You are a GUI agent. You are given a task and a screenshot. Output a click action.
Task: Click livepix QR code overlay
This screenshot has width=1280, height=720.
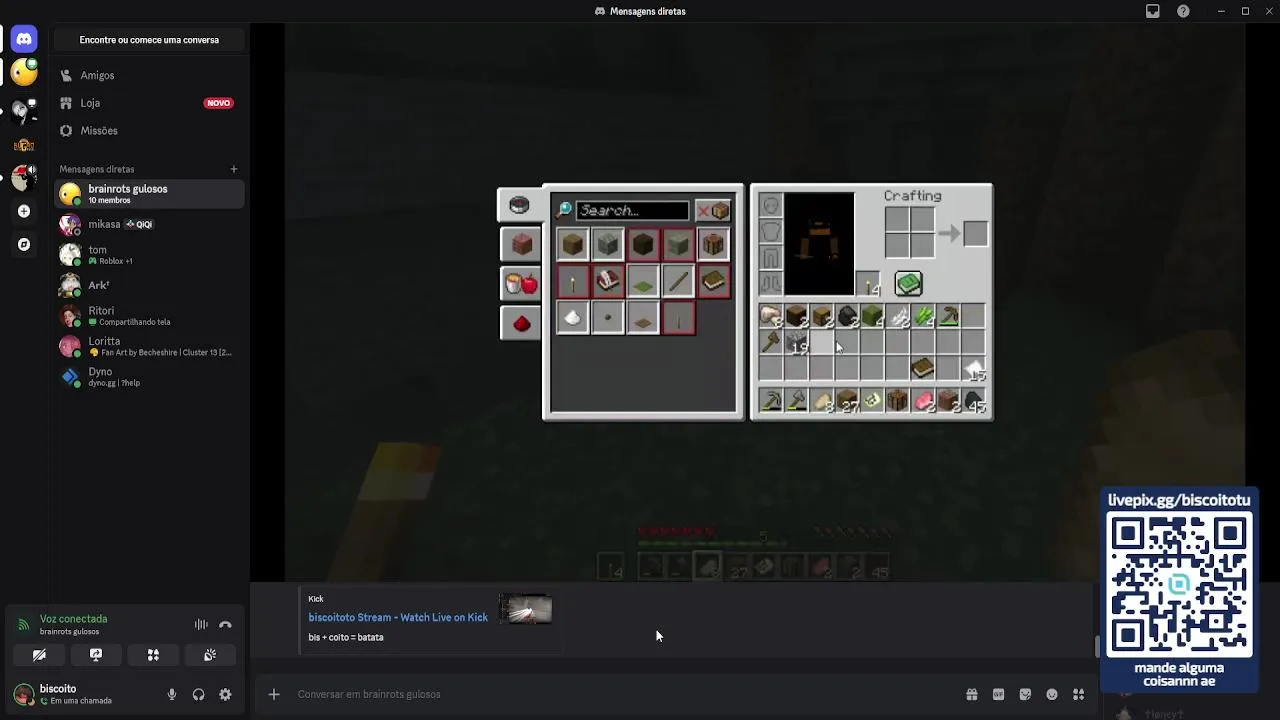1180,587
